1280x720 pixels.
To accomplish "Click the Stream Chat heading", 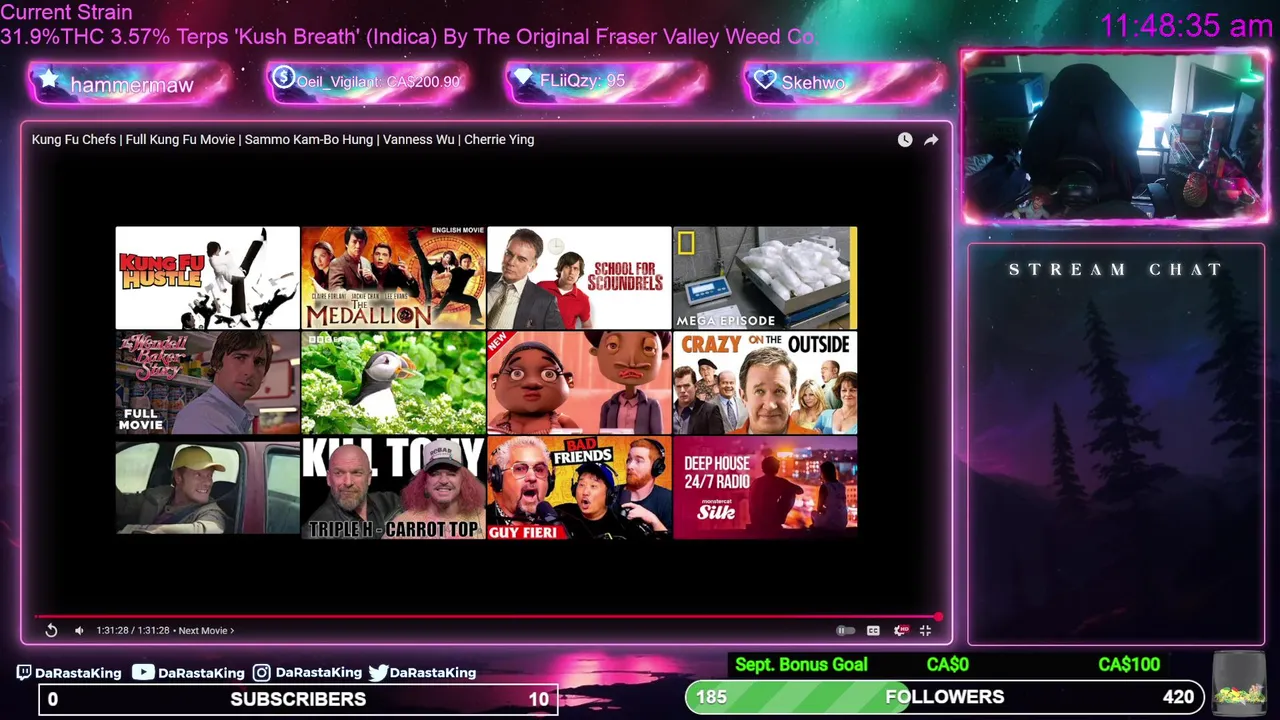I will coord(1115,269).
